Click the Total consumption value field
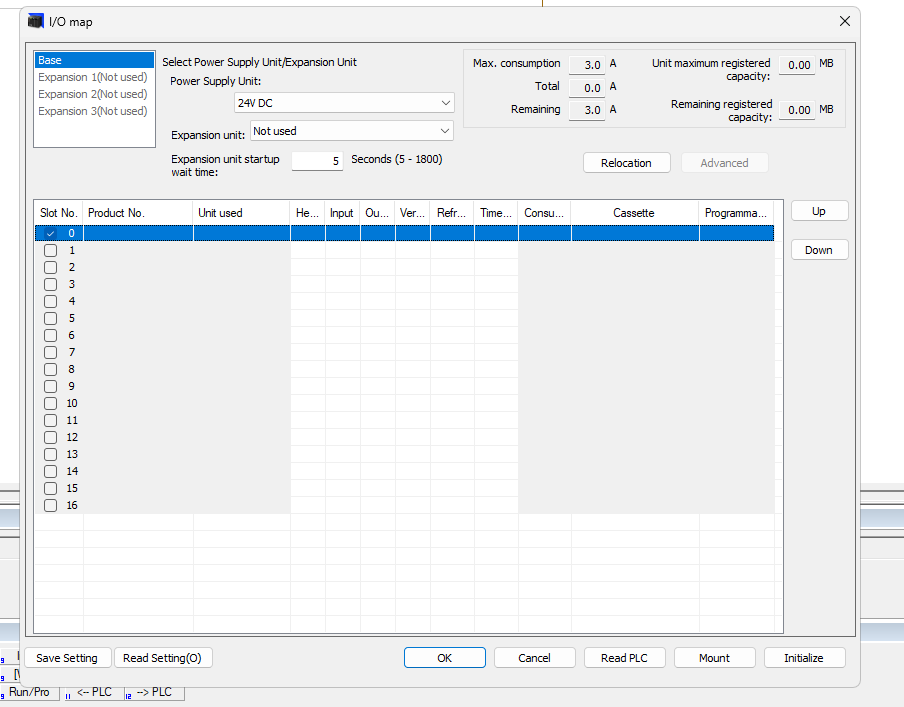The width and height of the screenshot is (904, 707). (587, 88)
